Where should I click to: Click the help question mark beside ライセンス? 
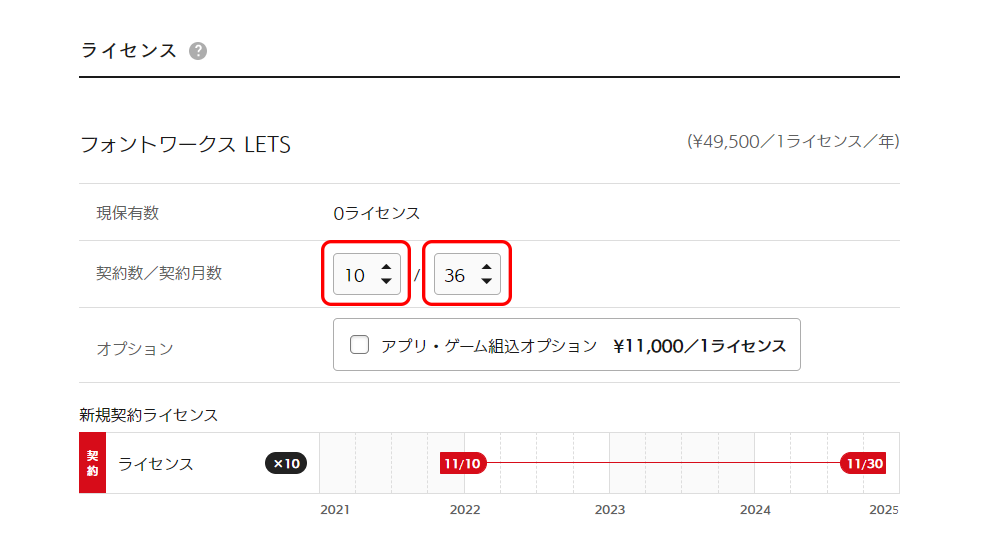(x=198, y=51)
